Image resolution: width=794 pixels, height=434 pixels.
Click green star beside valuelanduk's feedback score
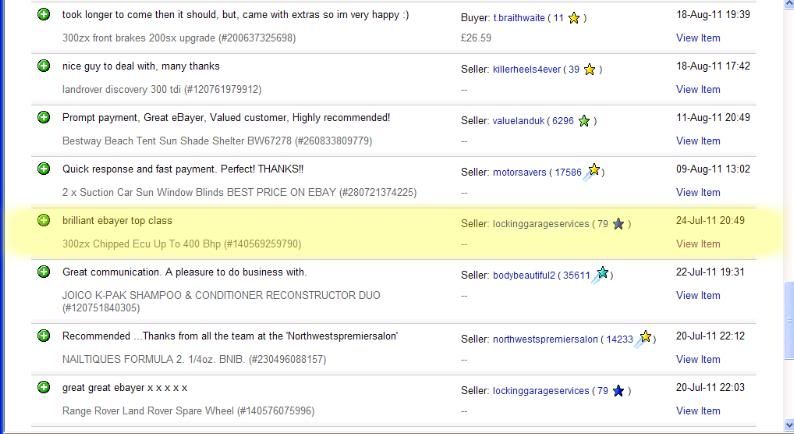pos(584,121)
